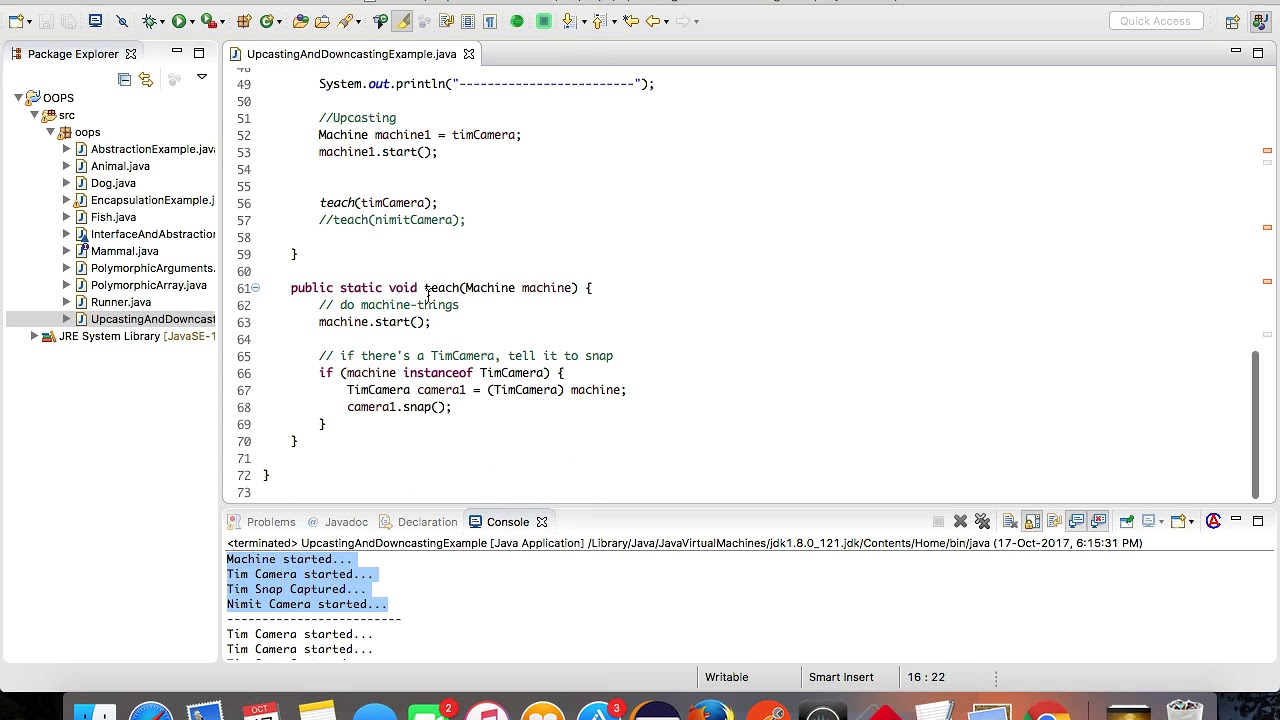Viewport: 1280px width, 720px height.
Task: Toggle Show Console When Standard Error Changes
Action: (x=1098, y=521)
